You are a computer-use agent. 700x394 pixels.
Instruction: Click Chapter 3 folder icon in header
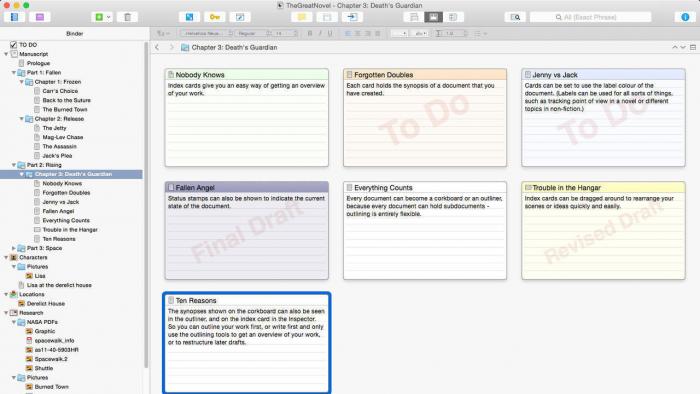click(x=185, y=47)
